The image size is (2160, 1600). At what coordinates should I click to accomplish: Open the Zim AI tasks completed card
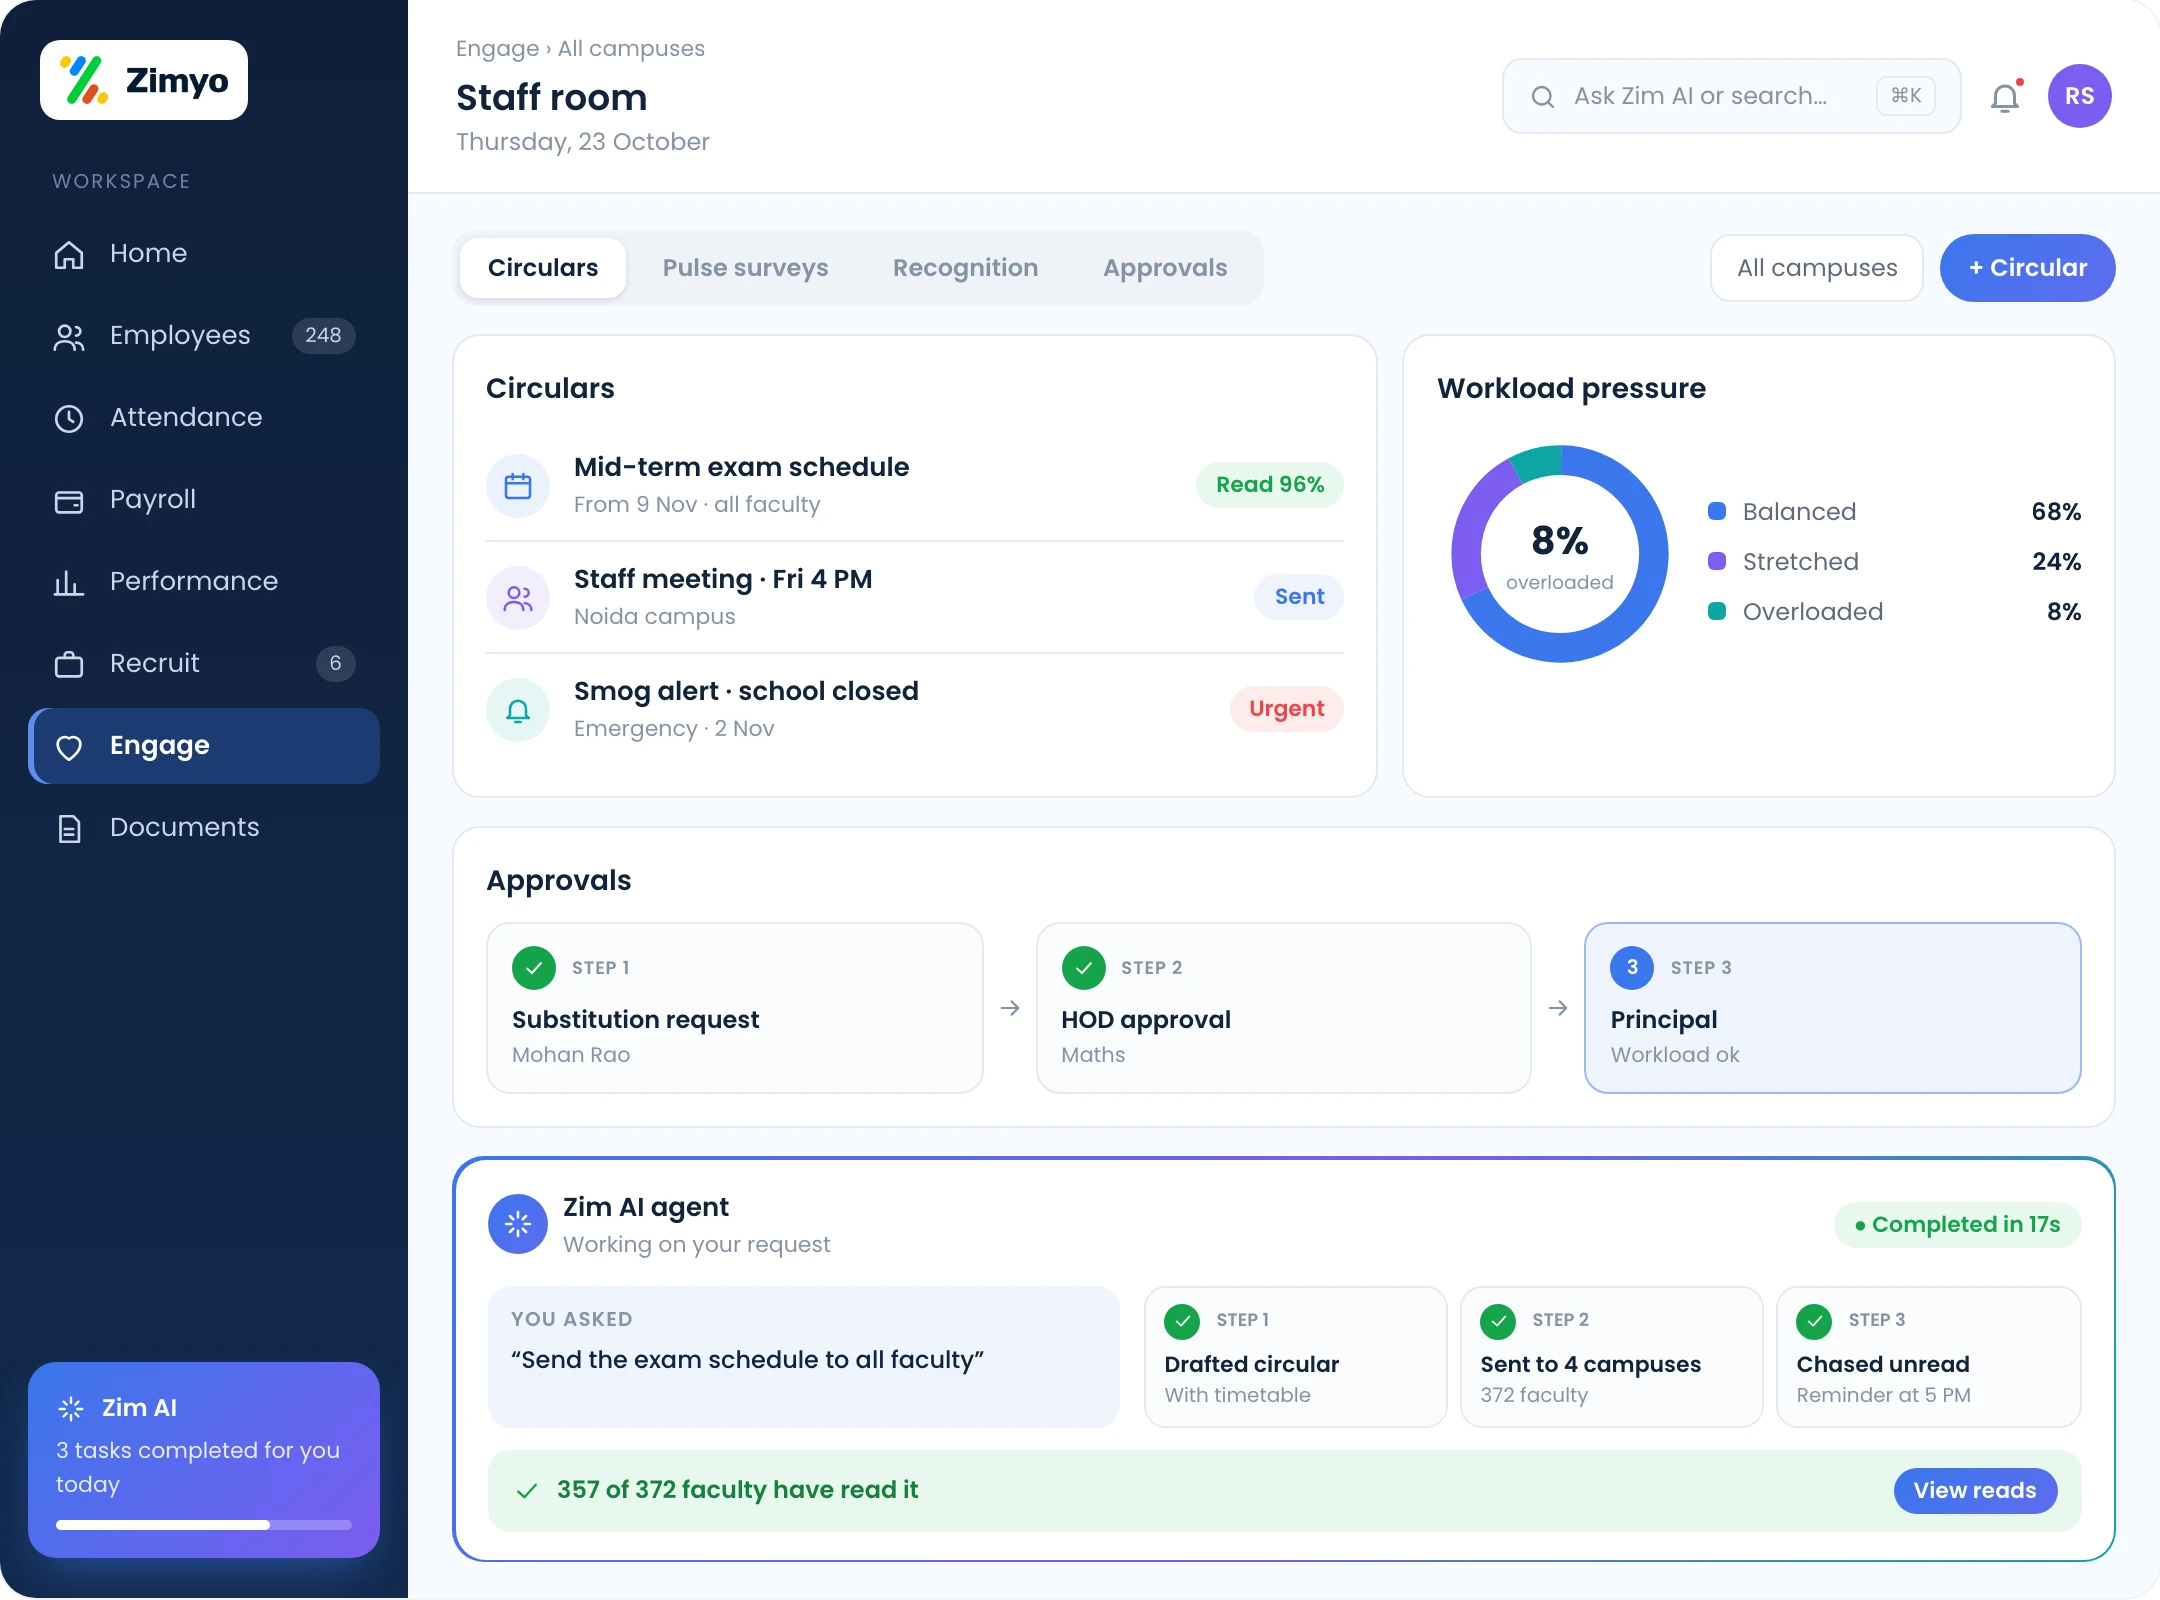coord(204,1460)
